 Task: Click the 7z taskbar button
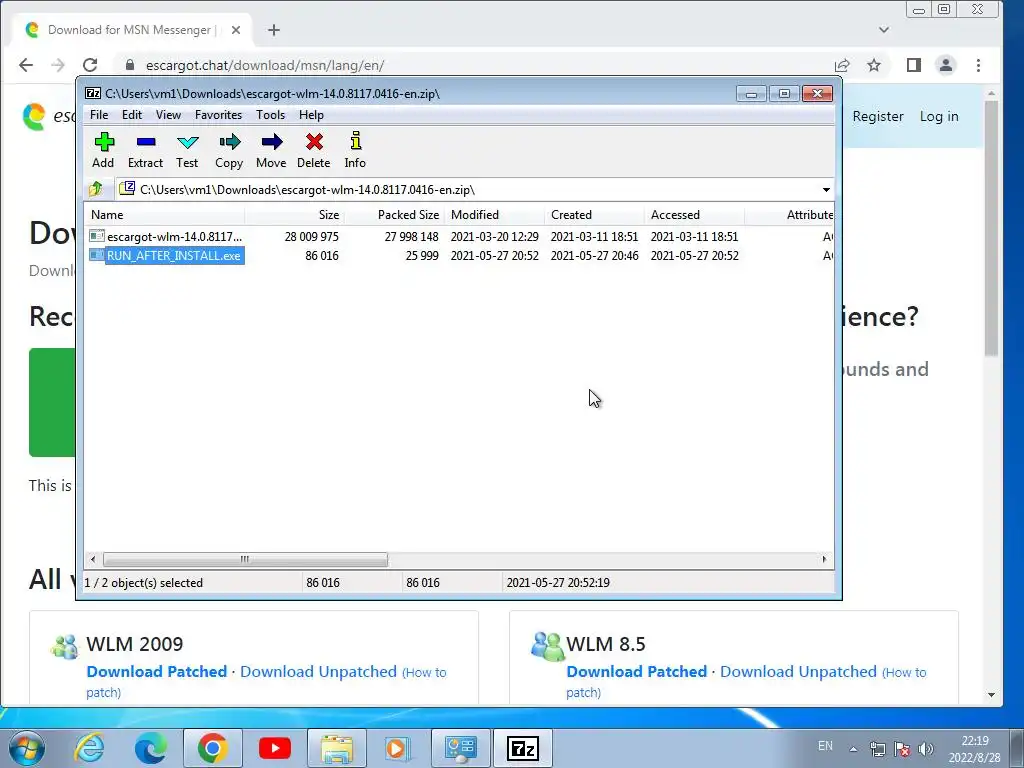point(523,748)
